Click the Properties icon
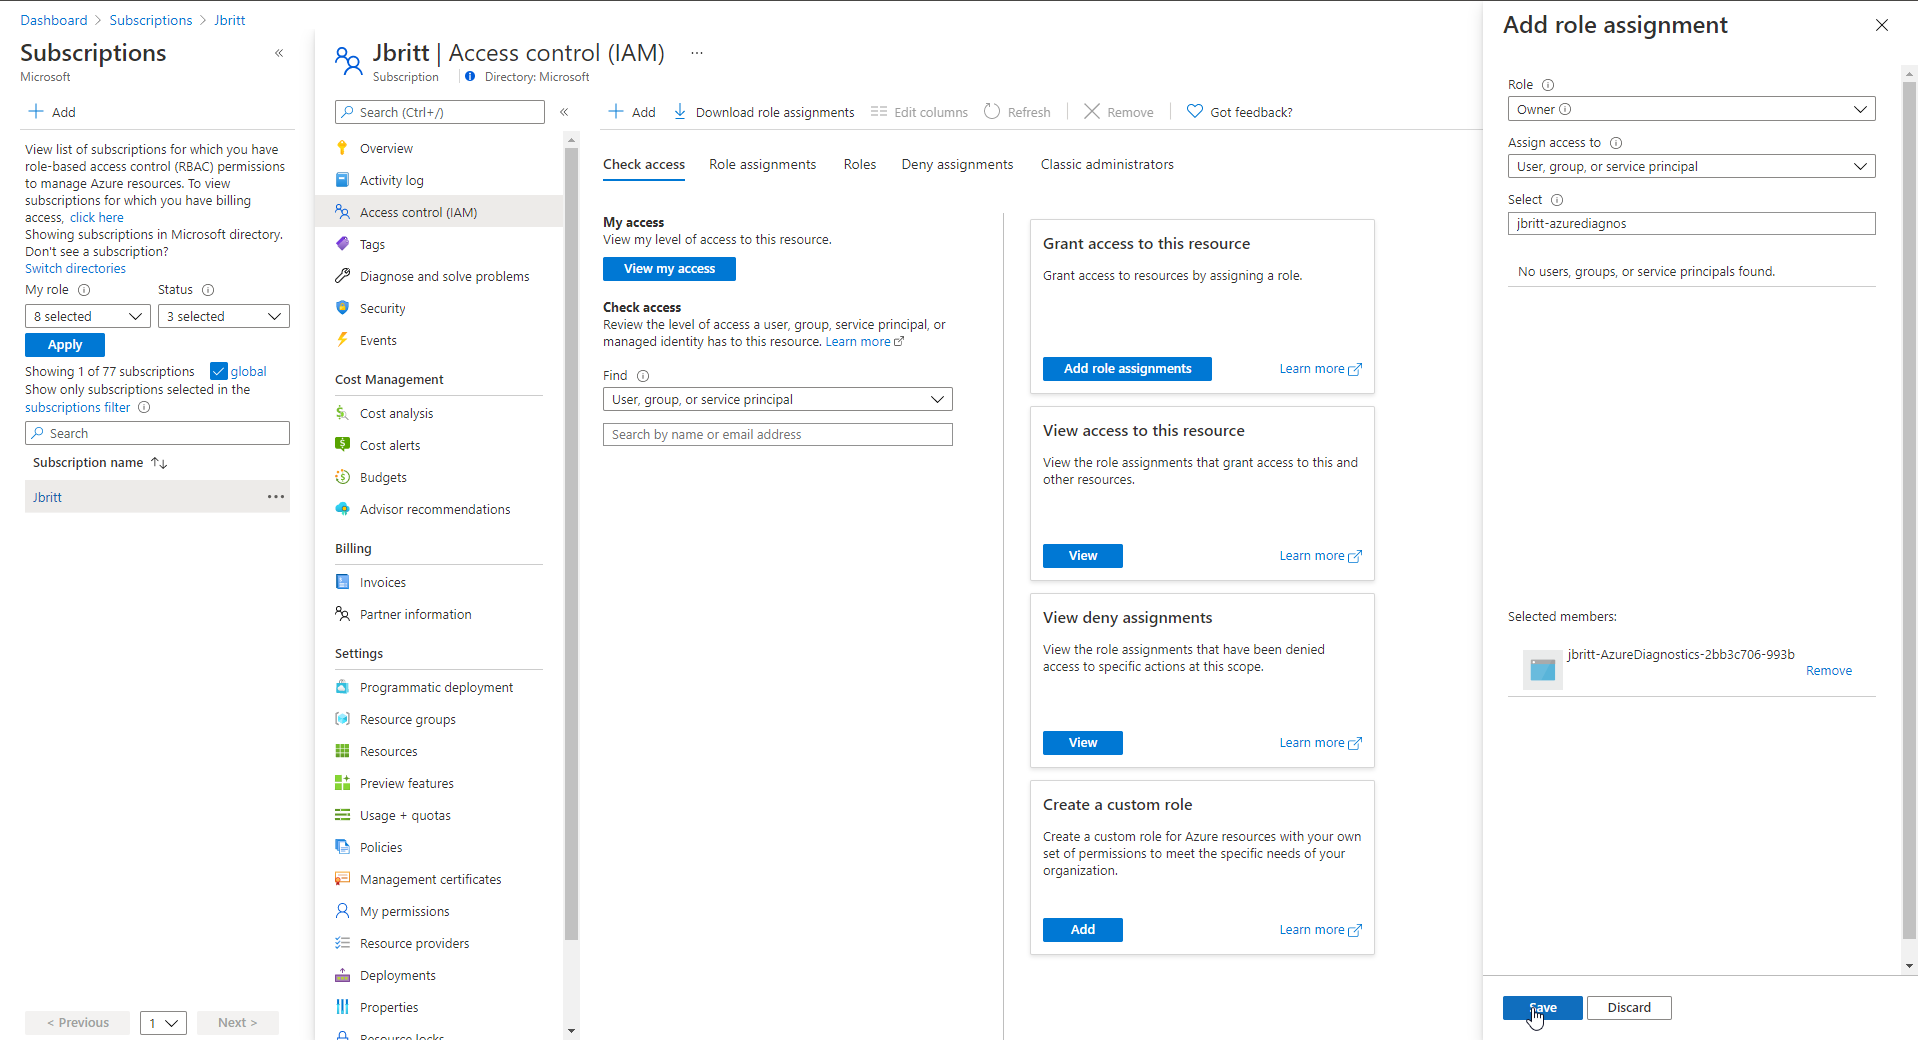 click(342, 1007)
